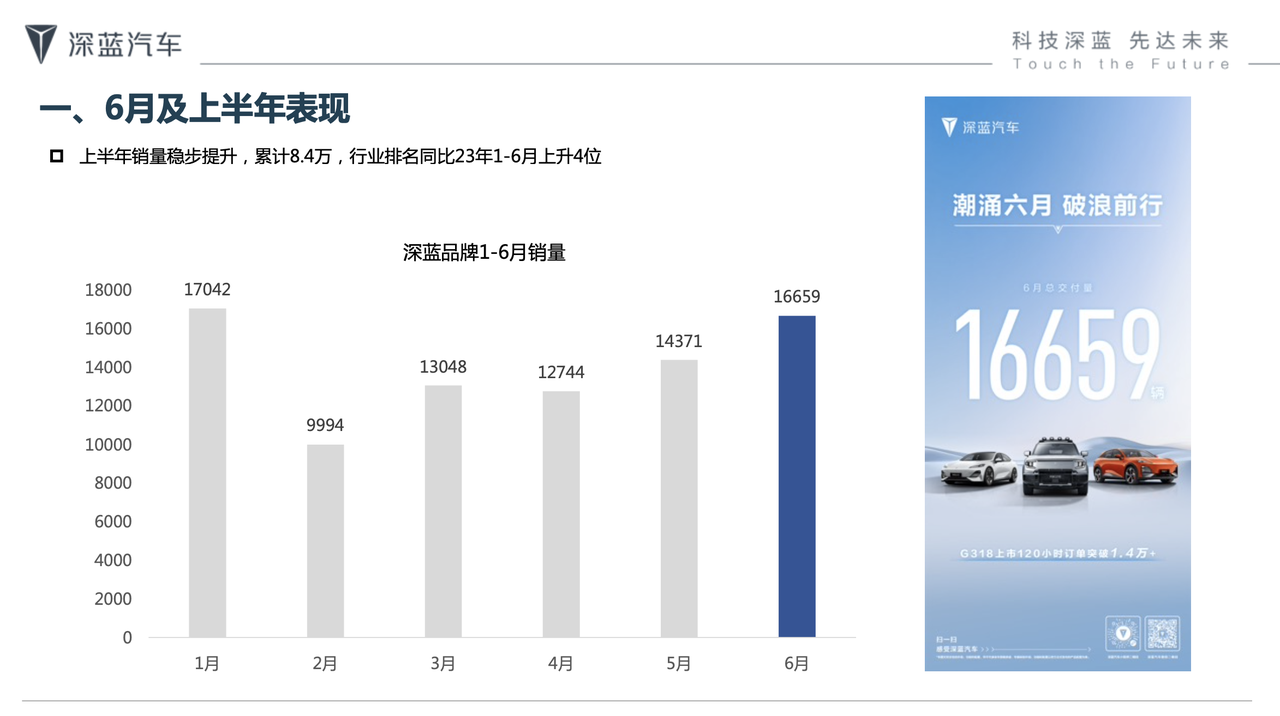
Task: Click the y-axis value 8000
Action: click(113, 483)
